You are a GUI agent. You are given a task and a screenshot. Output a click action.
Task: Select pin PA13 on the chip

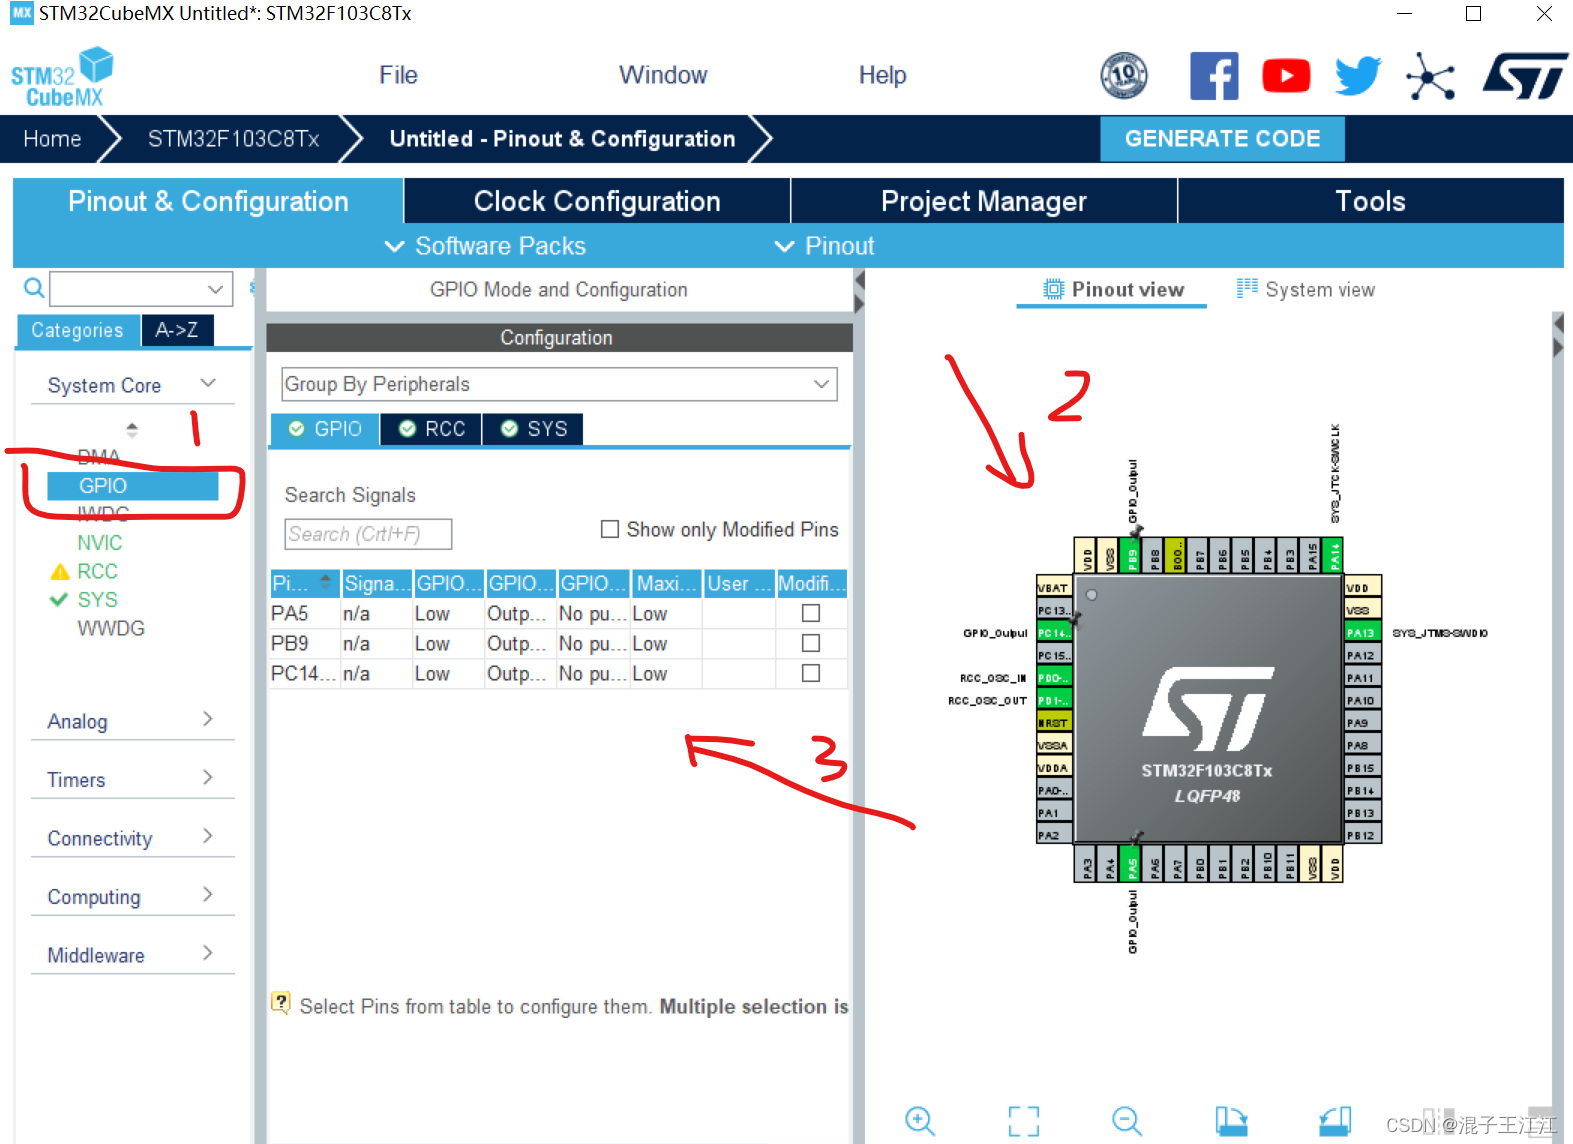click(x=1362, y=633)
